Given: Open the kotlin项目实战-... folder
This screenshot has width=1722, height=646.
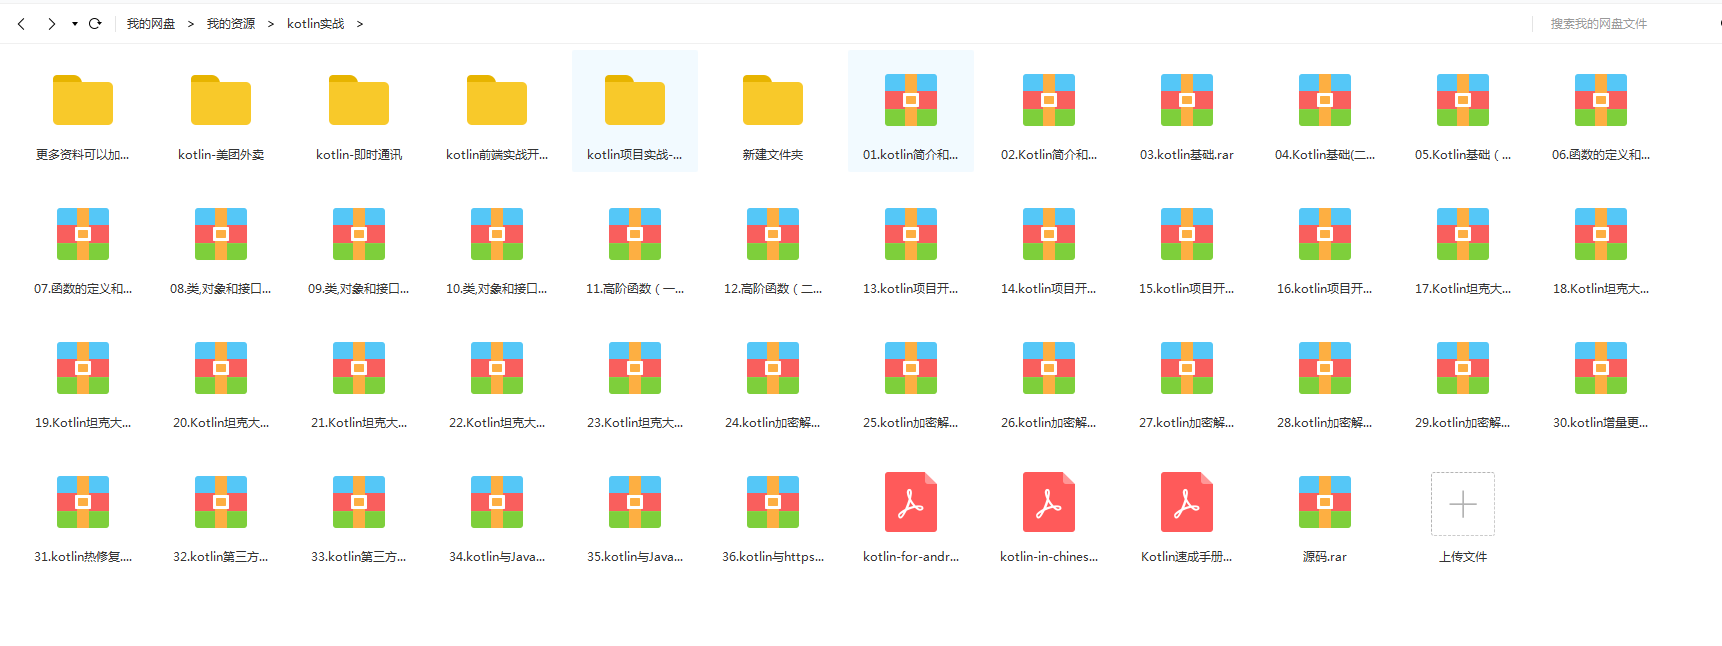Looking at the screenshot, I should pyautogui.click(x=635, y=100).
